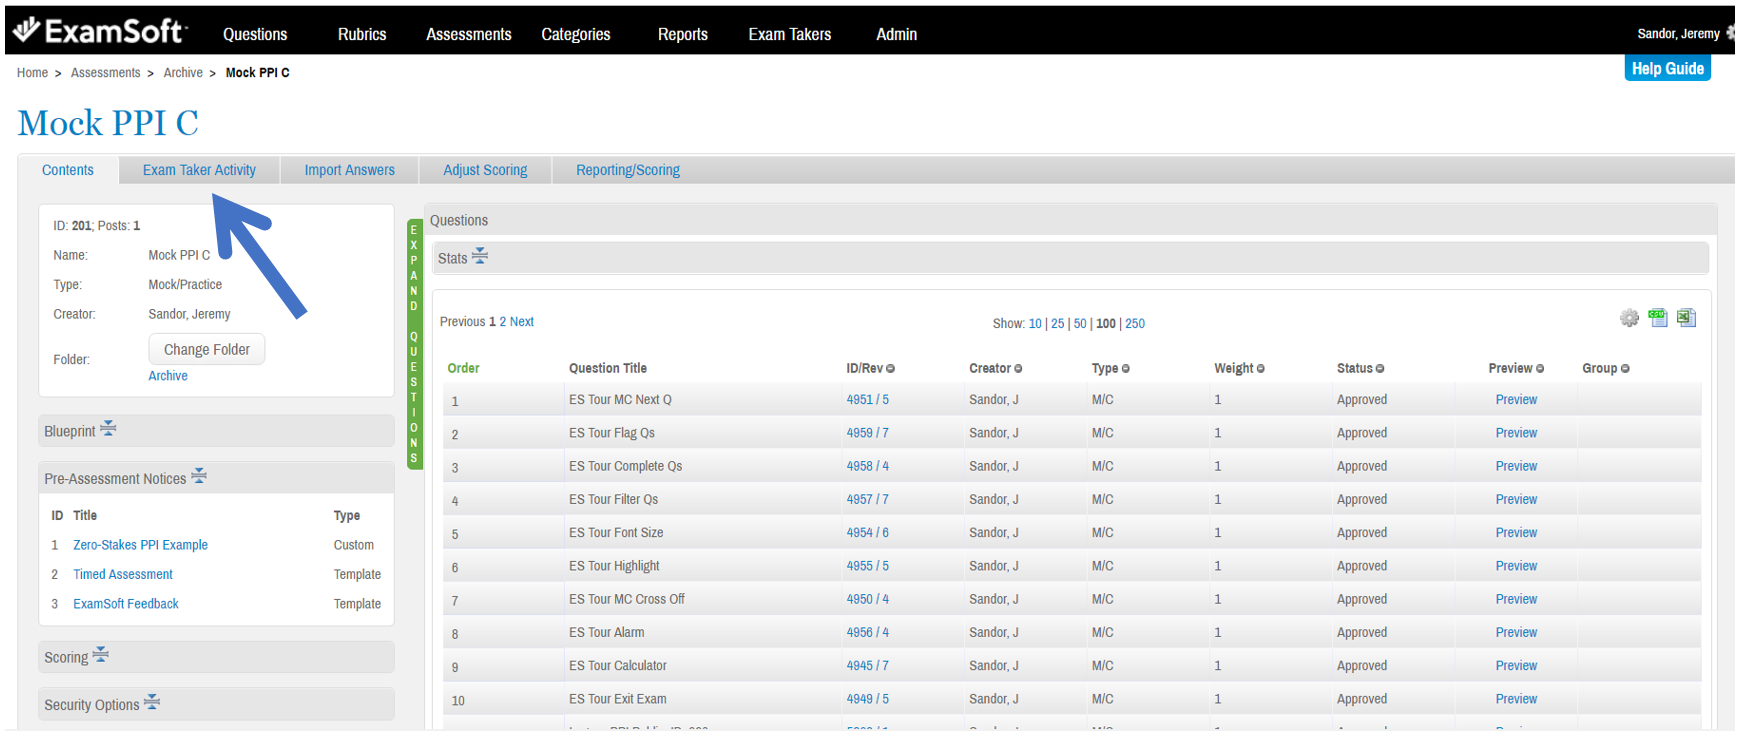The width and height of the screenshot is (1739, 738).
Task: Collapse the Pre-Assessment Notices section
Action: click(199, 476)
